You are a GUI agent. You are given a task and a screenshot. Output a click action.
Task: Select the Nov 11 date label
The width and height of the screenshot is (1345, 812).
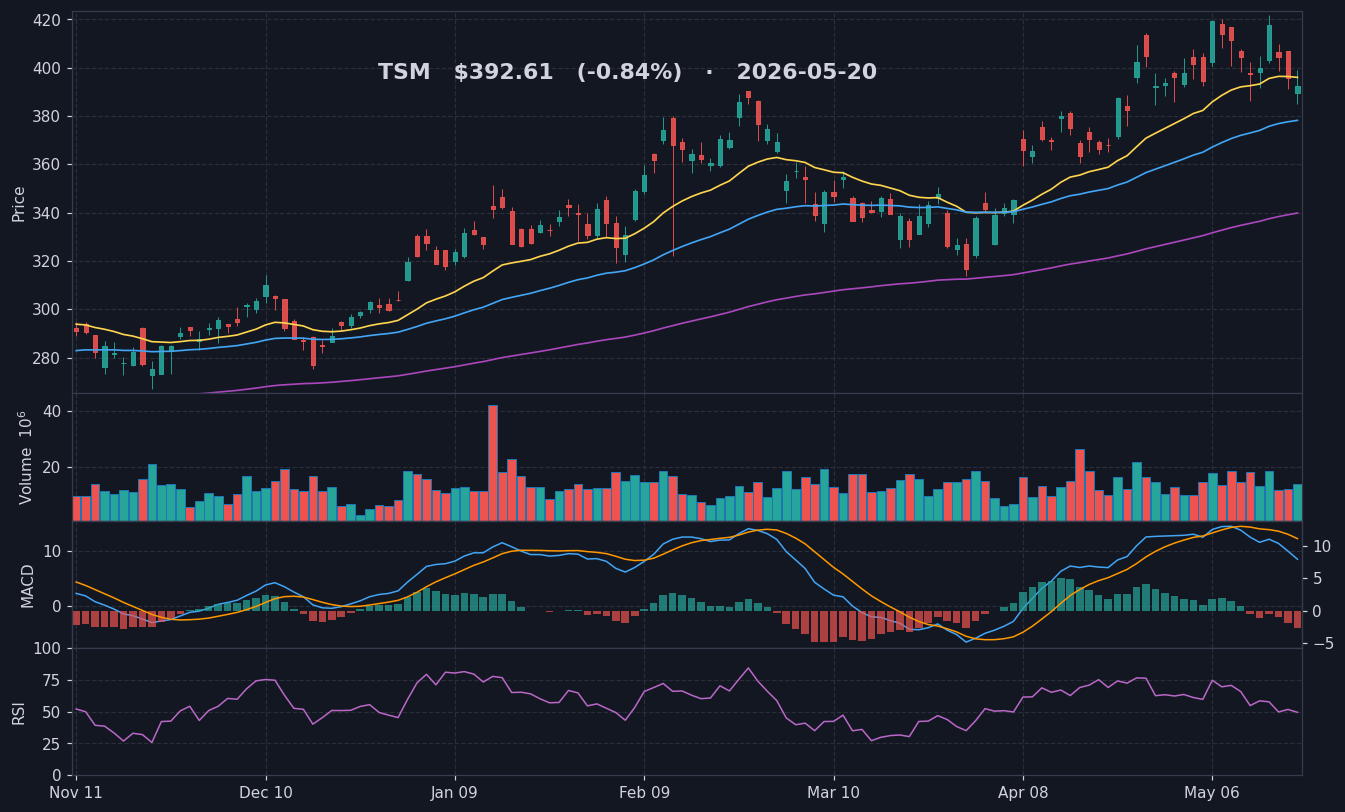(x=76, y=793)
